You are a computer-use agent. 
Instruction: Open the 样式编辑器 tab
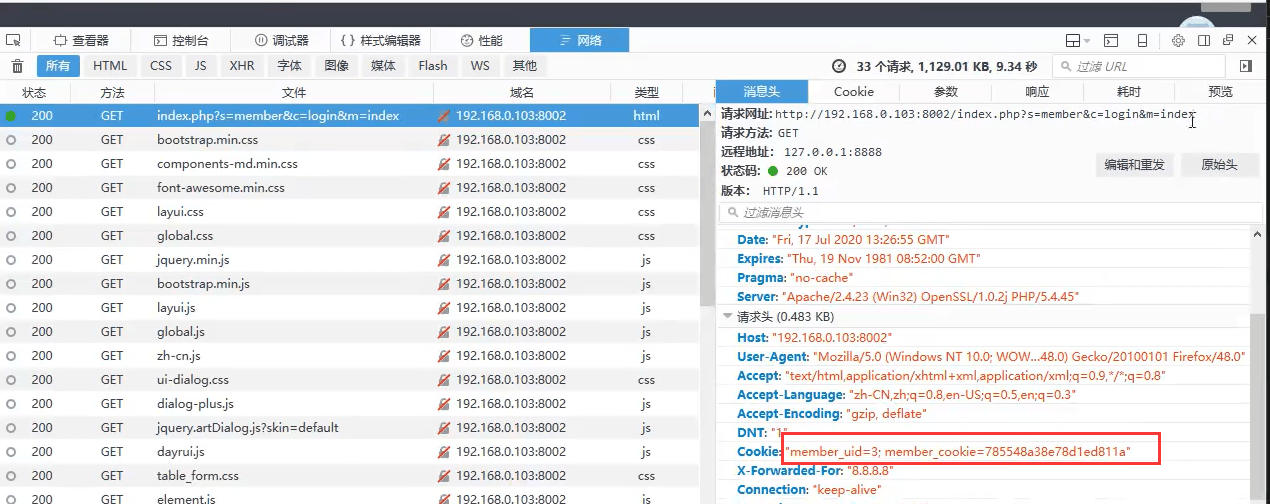(381, 41)
